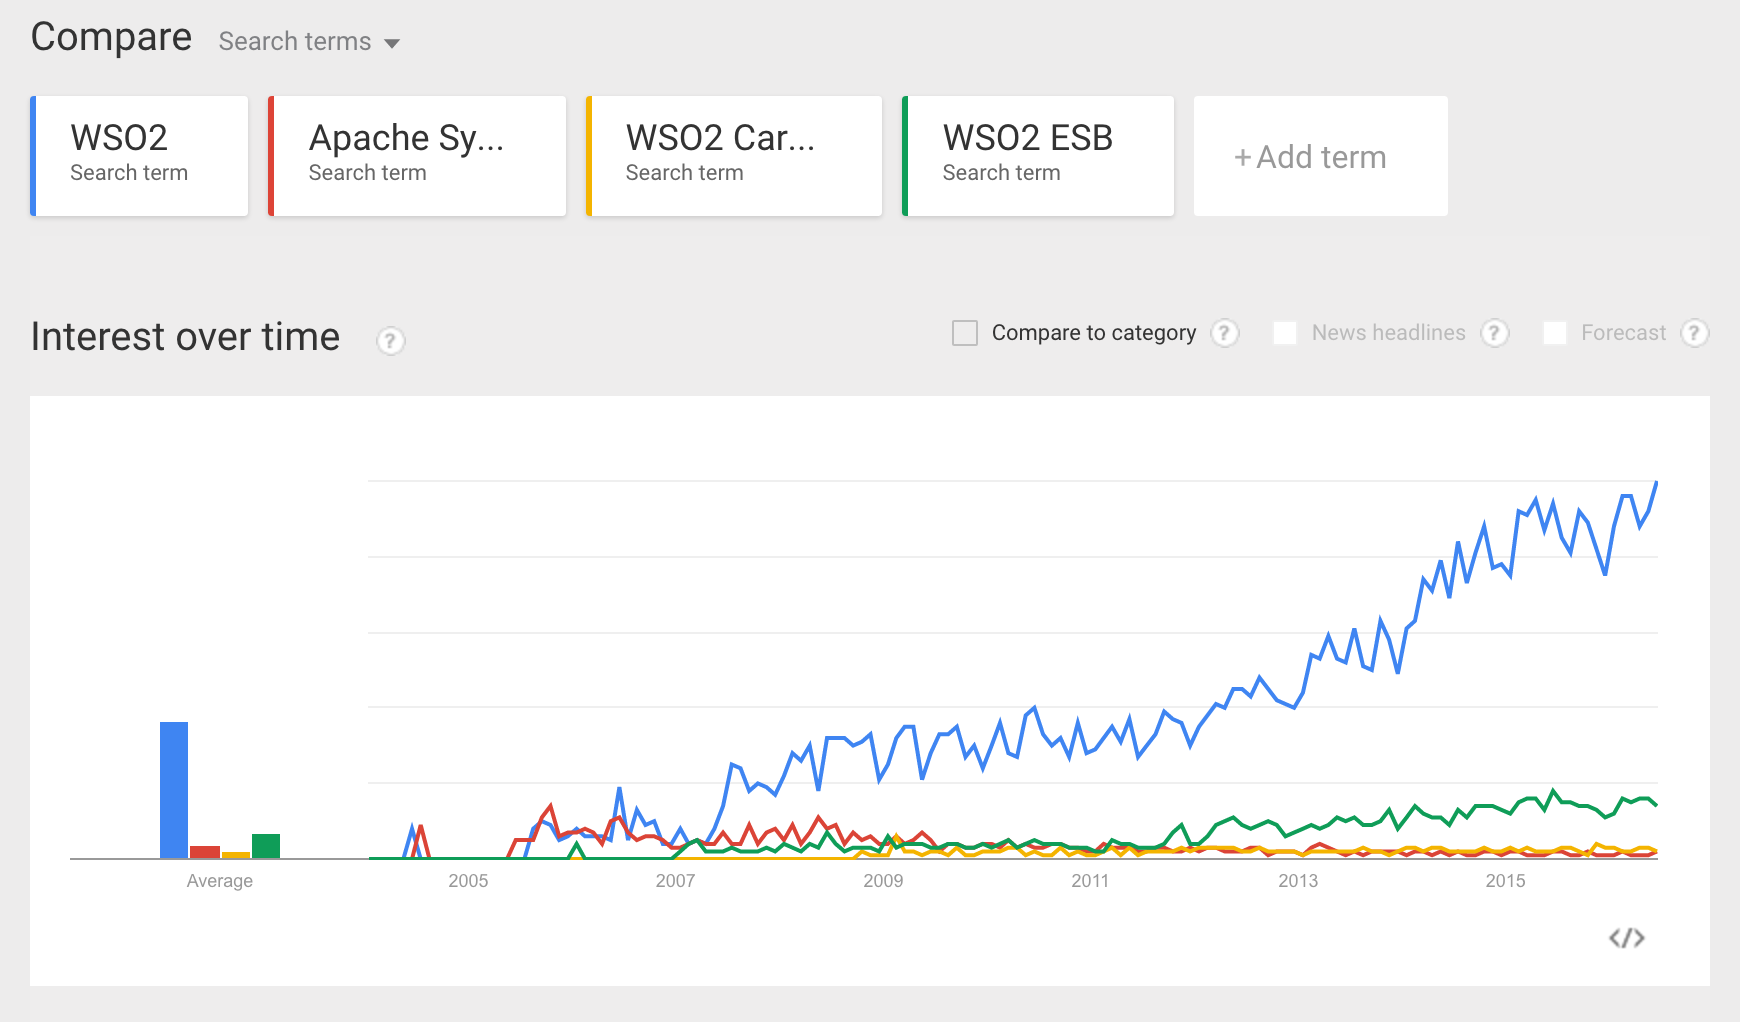This screenshot has height=1022, width=1740.
Task: Click the Add term button
Action: tap(1320, 157)
